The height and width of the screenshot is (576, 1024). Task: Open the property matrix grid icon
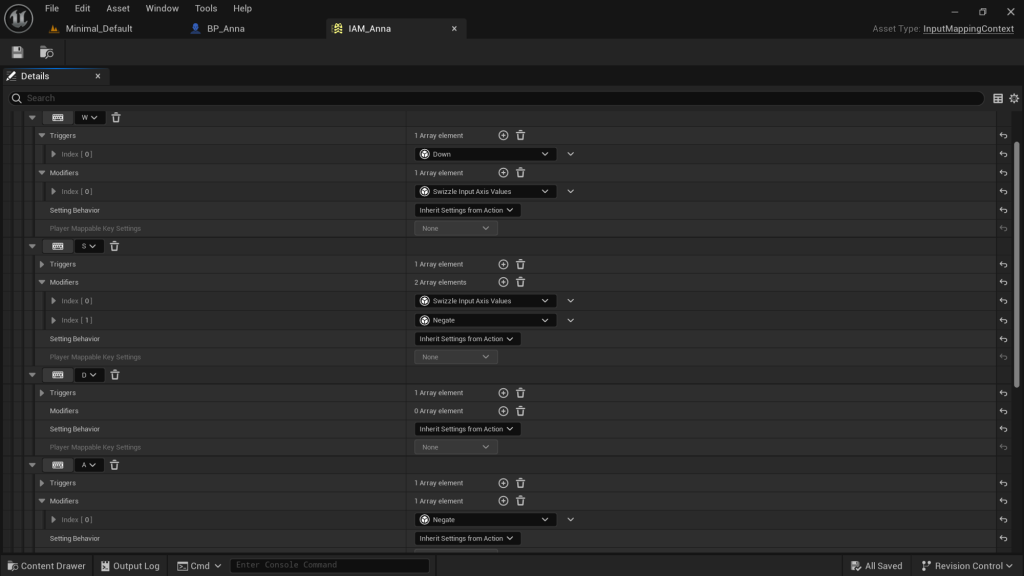pyautogui.click(x=998, y=98)
